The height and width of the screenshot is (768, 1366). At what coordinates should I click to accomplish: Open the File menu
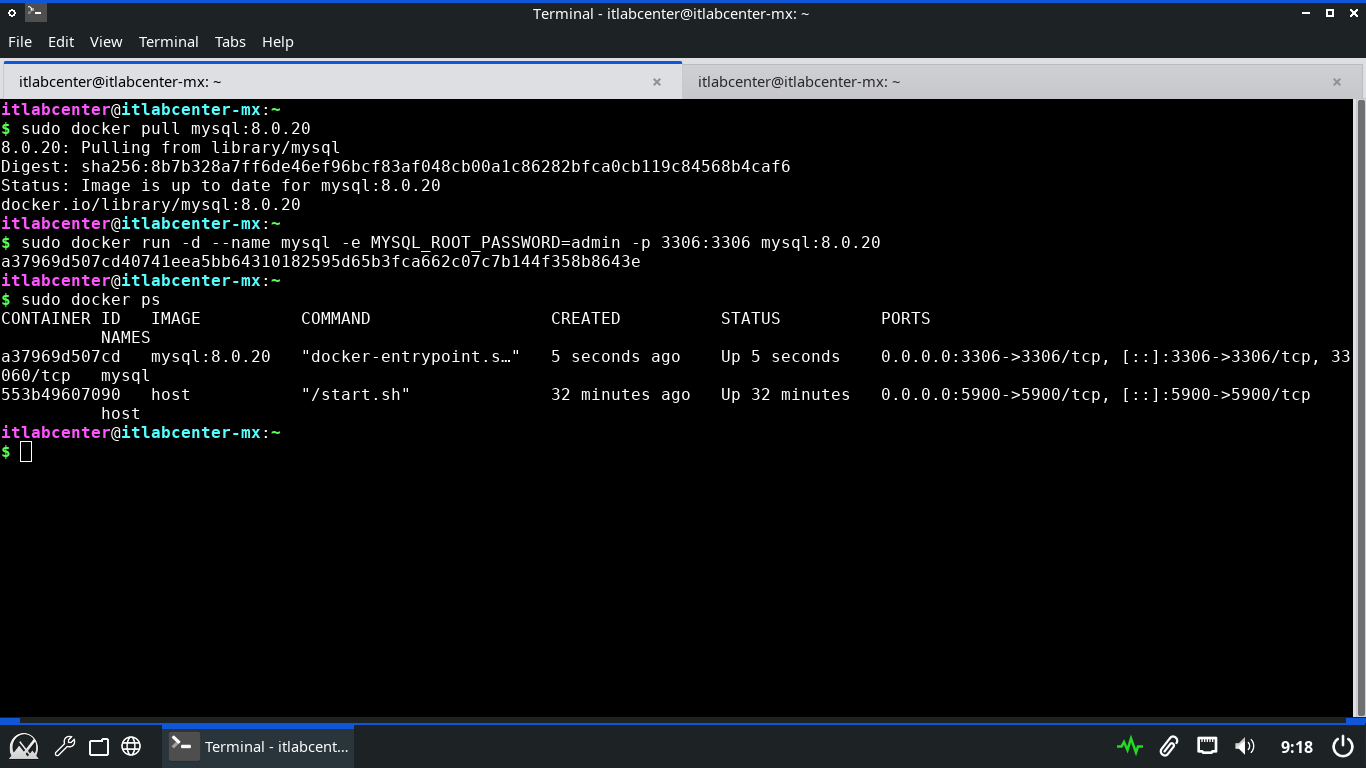pyautogui.click(x=20, y=42)
